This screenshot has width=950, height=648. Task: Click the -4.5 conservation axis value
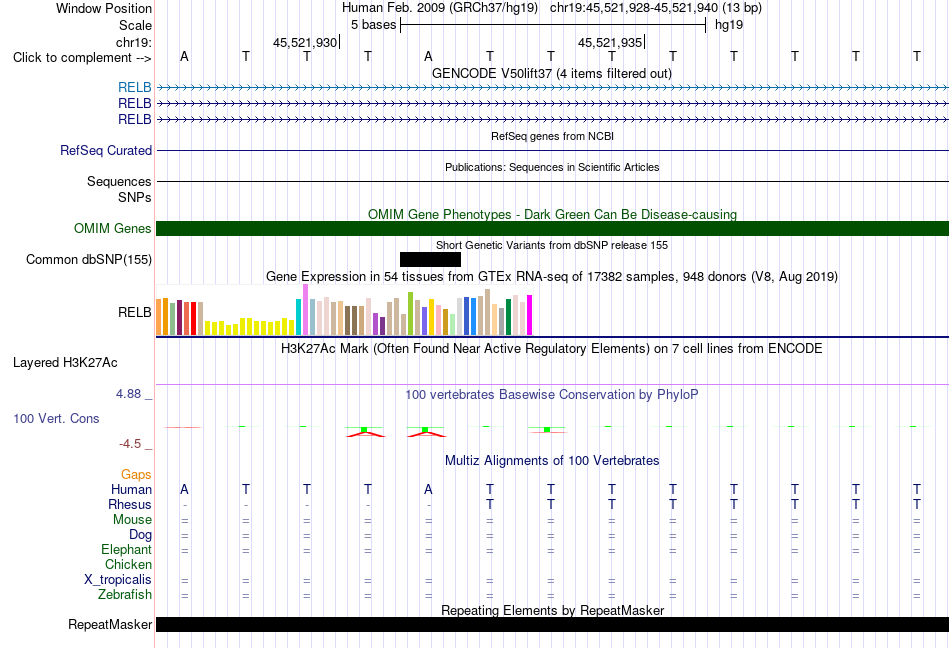130,444
